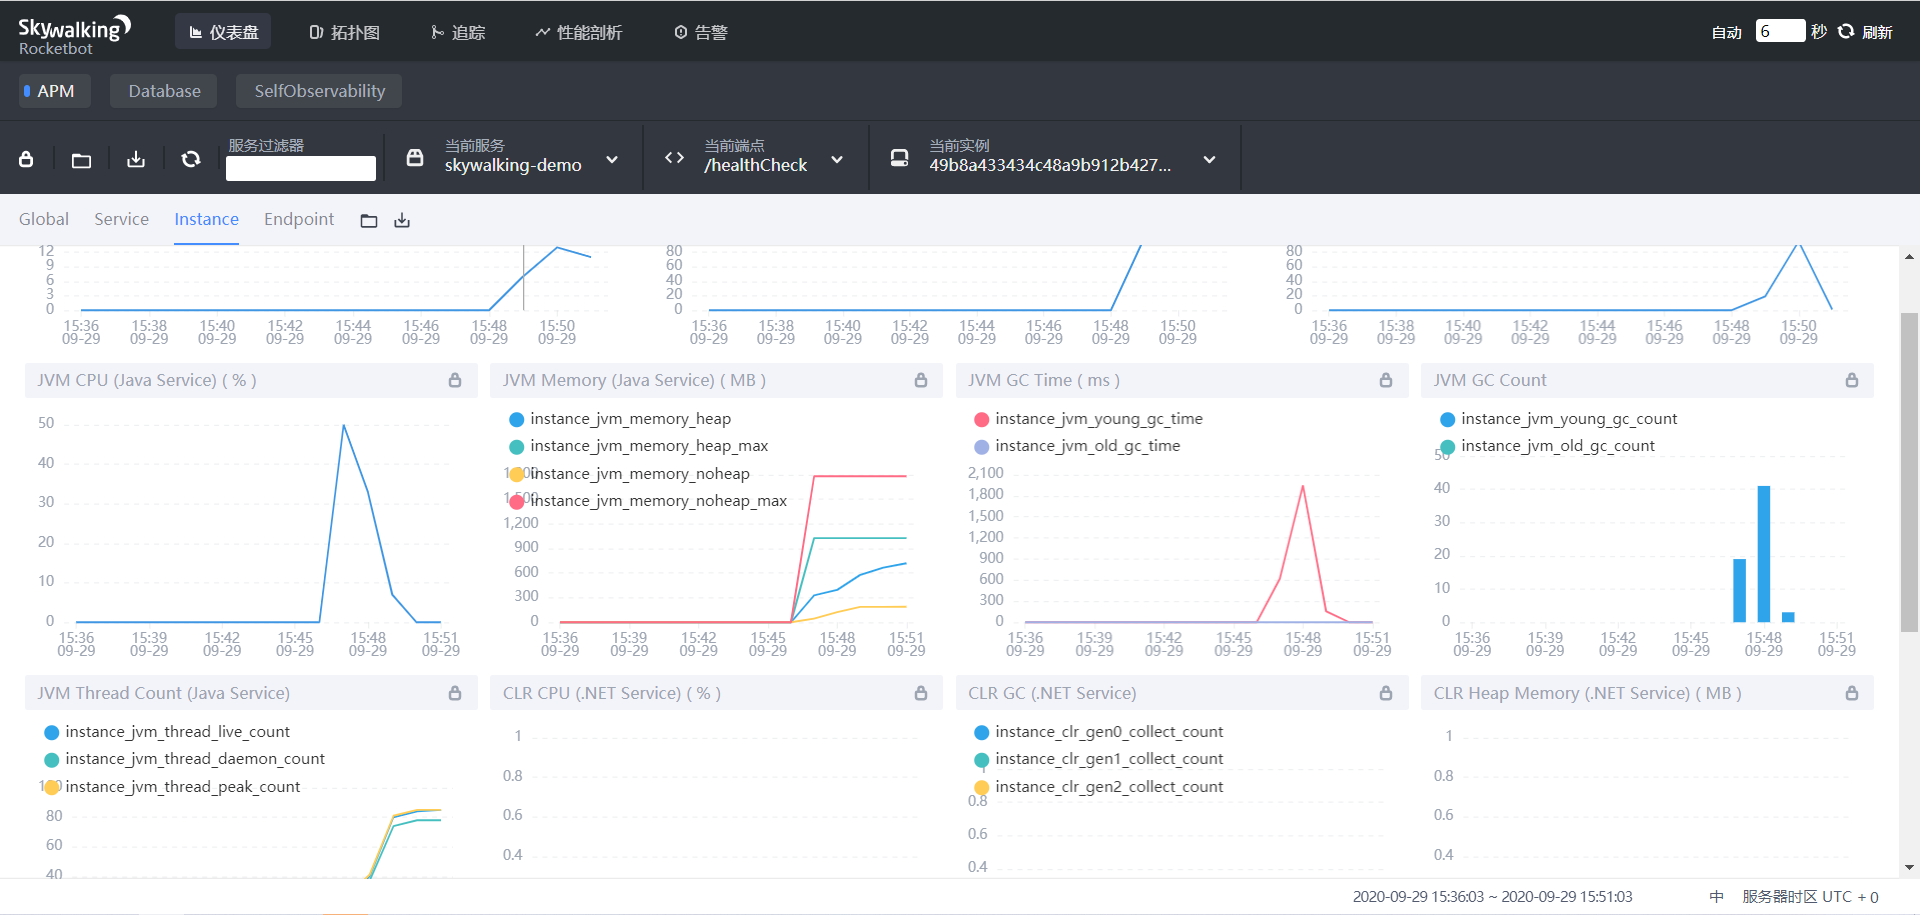Click the scrollbar down arrow
This screenshot has height=915, width=1920.
1909,868
